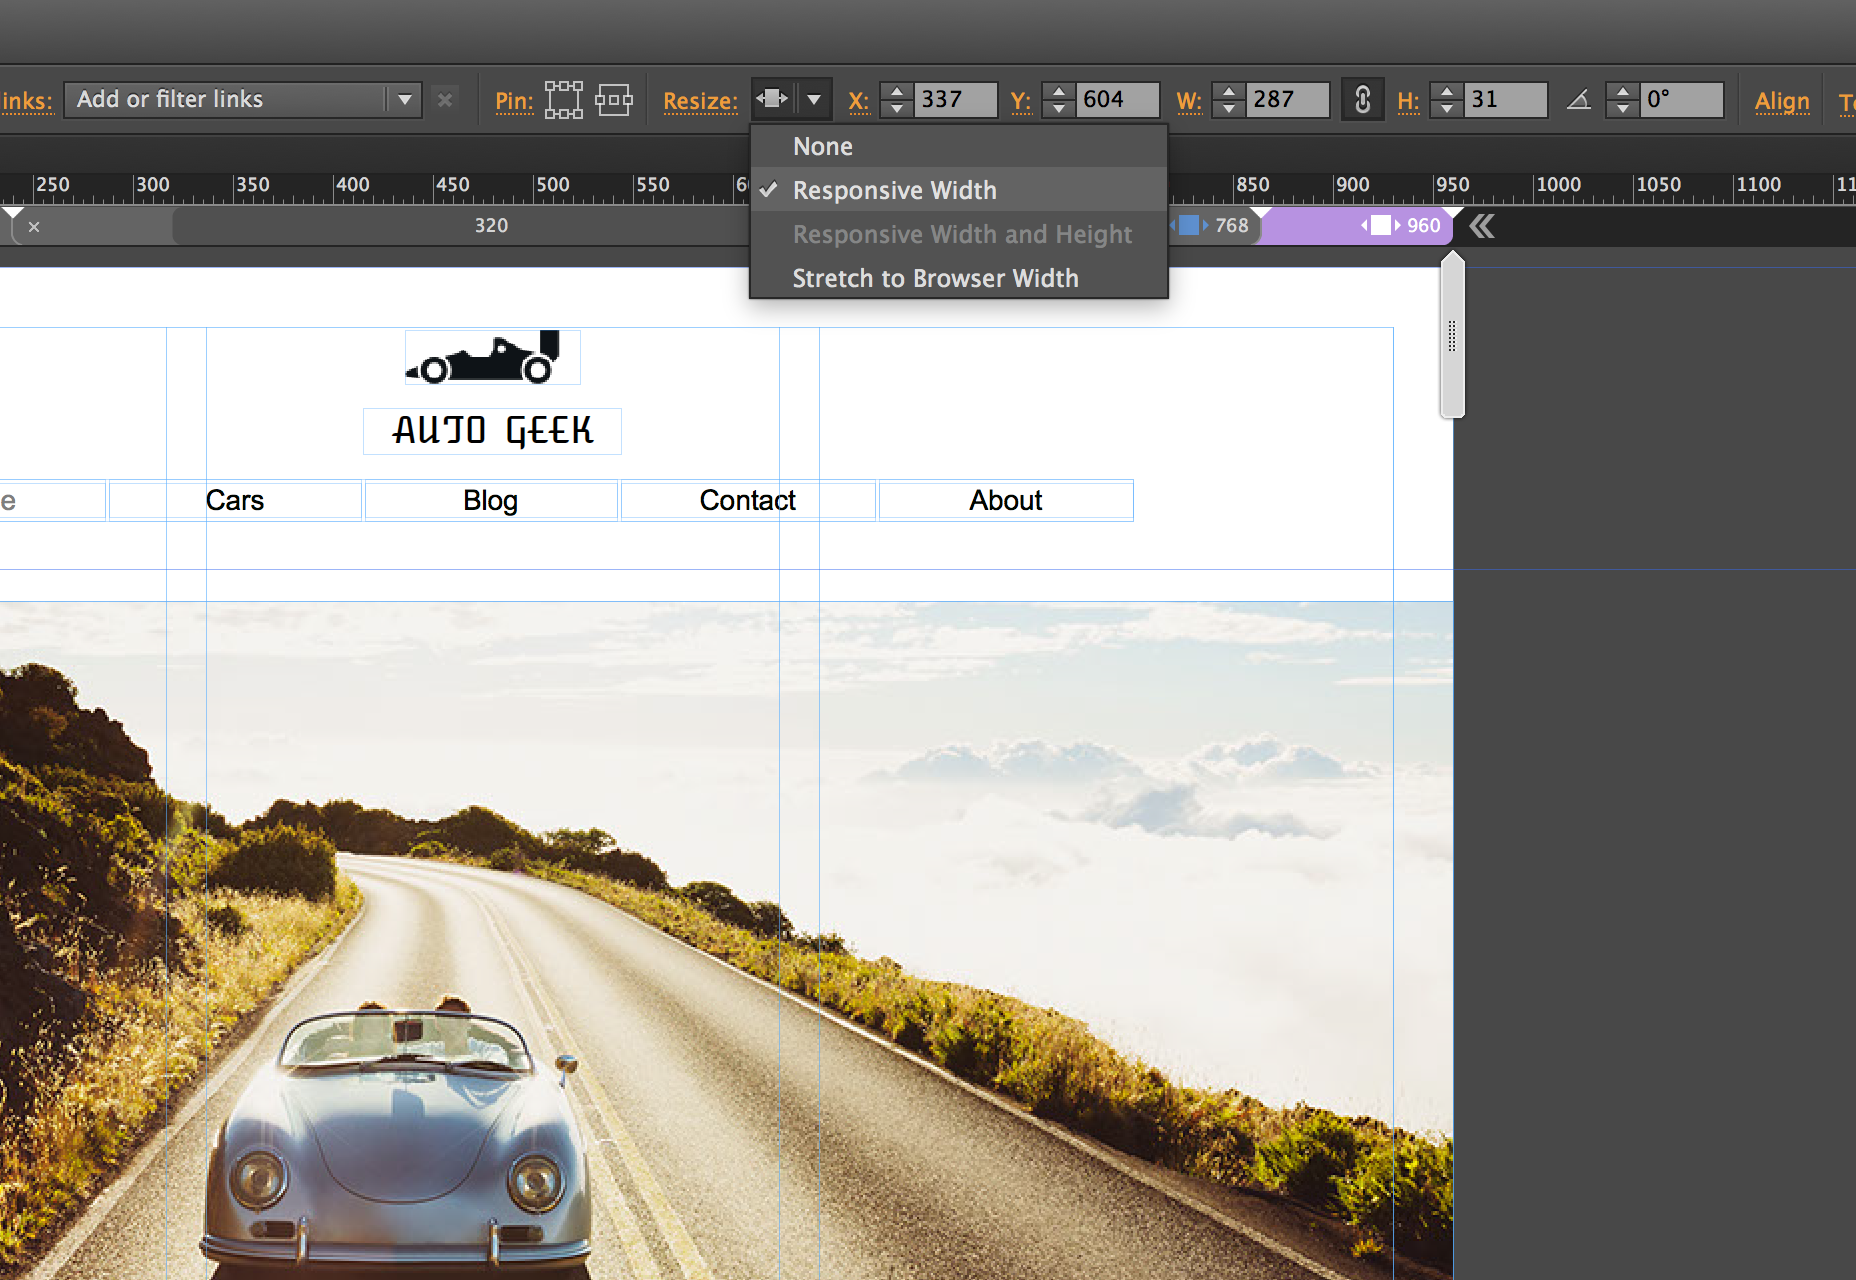Click the rotation angle icon

[1579, 99]
